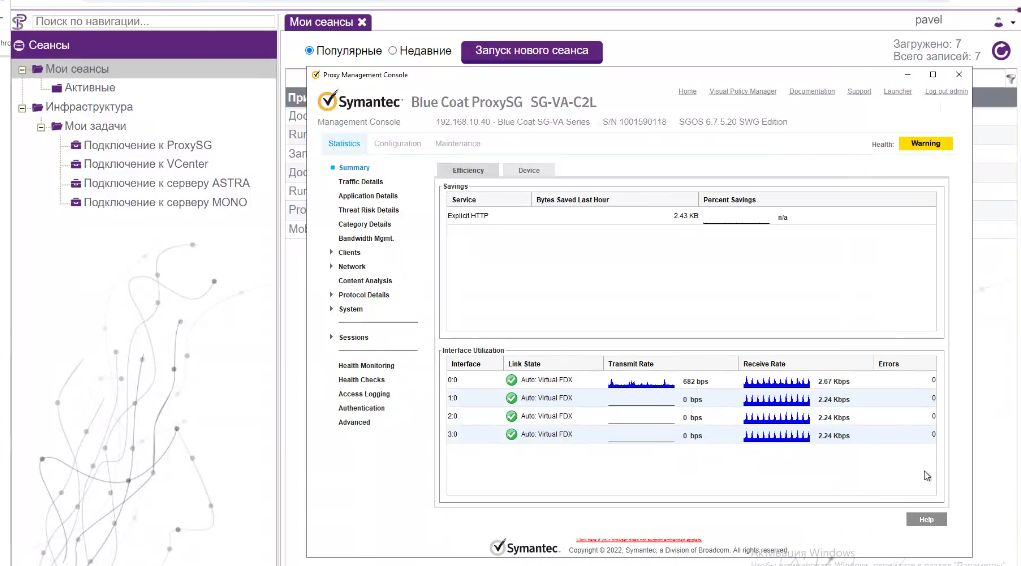Open the user profile icon next to pavel

[x=999, y=21]
